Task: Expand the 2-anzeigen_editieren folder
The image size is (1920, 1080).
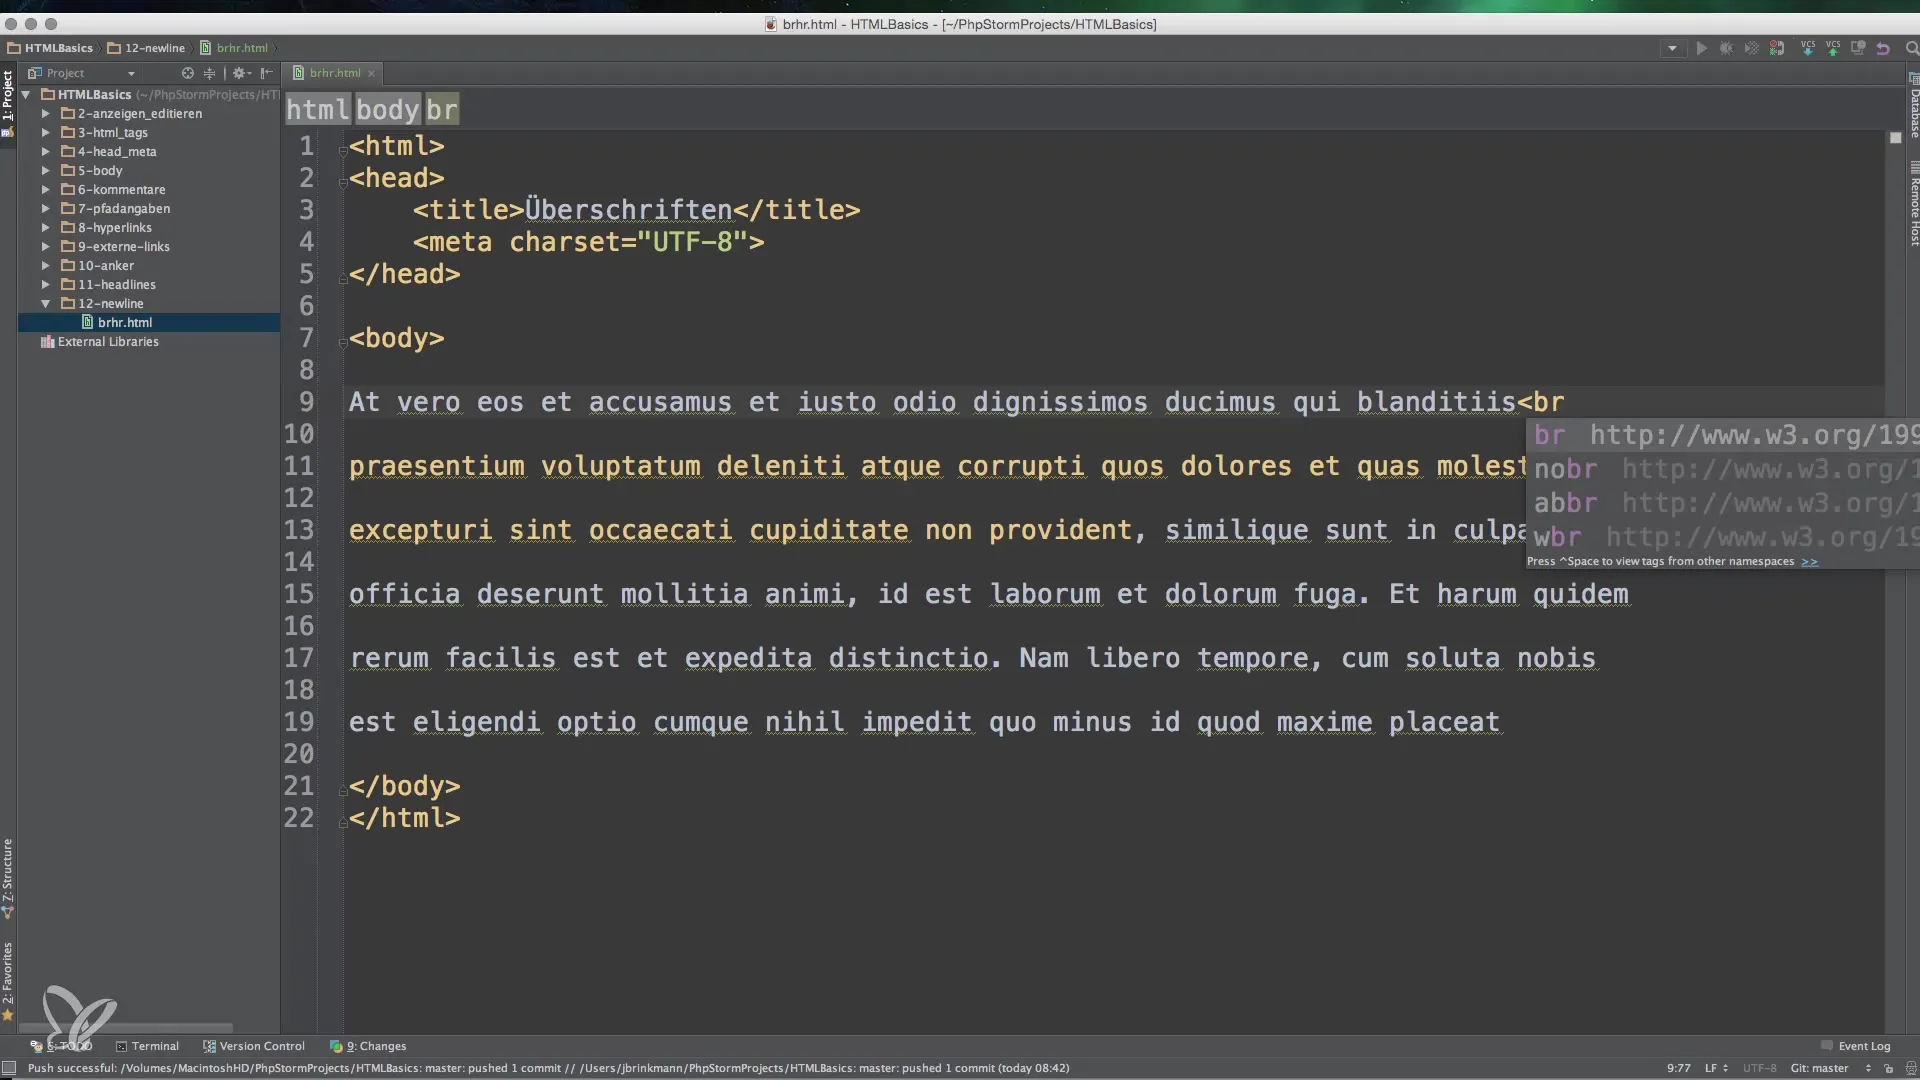Action: coord(45,114)
